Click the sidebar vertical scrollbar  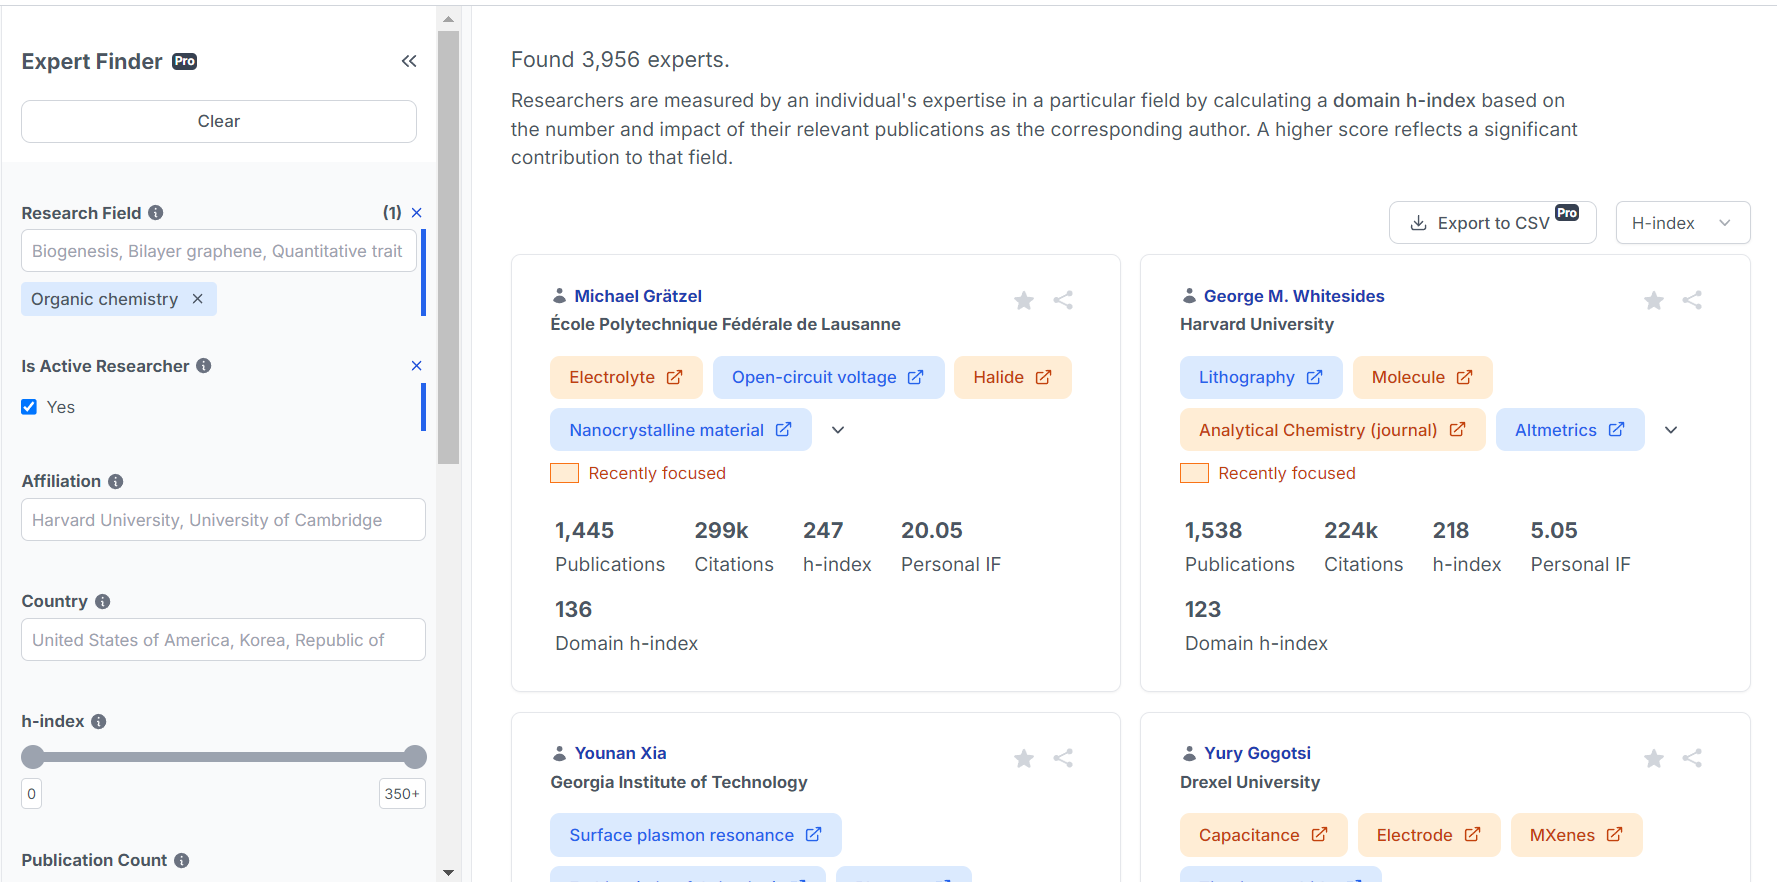point(449,247)
